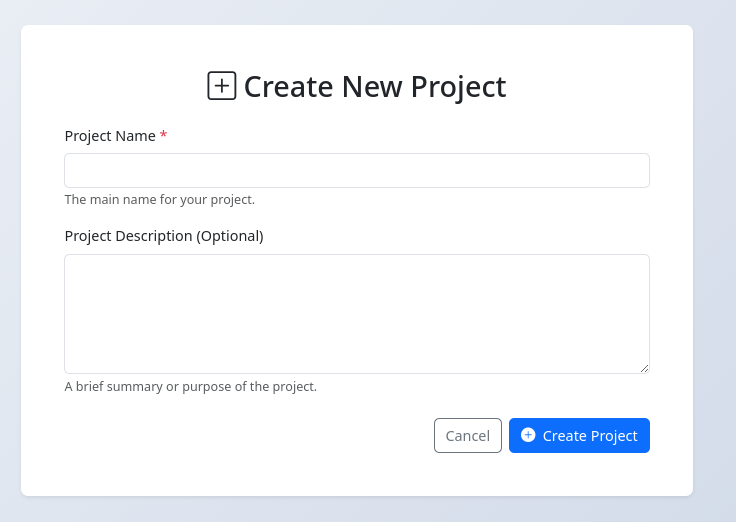
Task: Click the red required asterisk
Action: point(163,135)
